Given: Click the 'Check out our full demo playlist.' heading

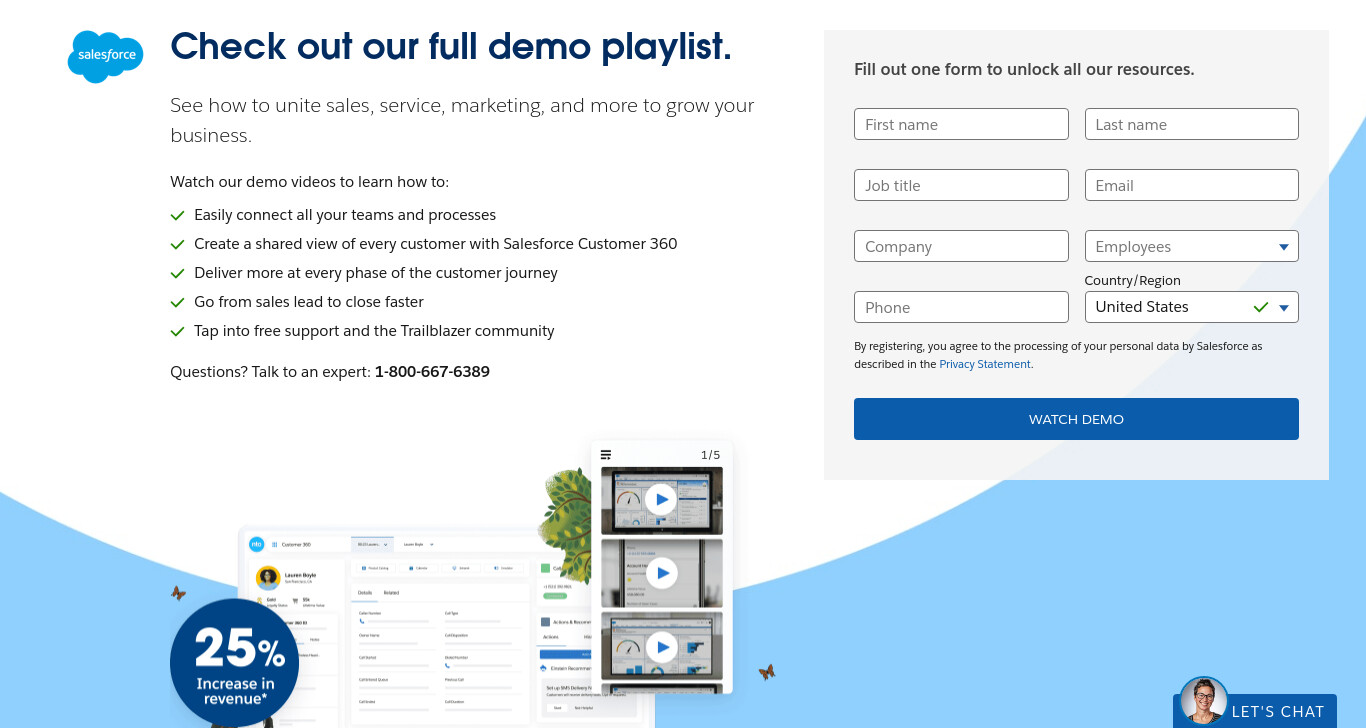Looking at the screenshot, I should pyautogui.click(x=451, y=46).
